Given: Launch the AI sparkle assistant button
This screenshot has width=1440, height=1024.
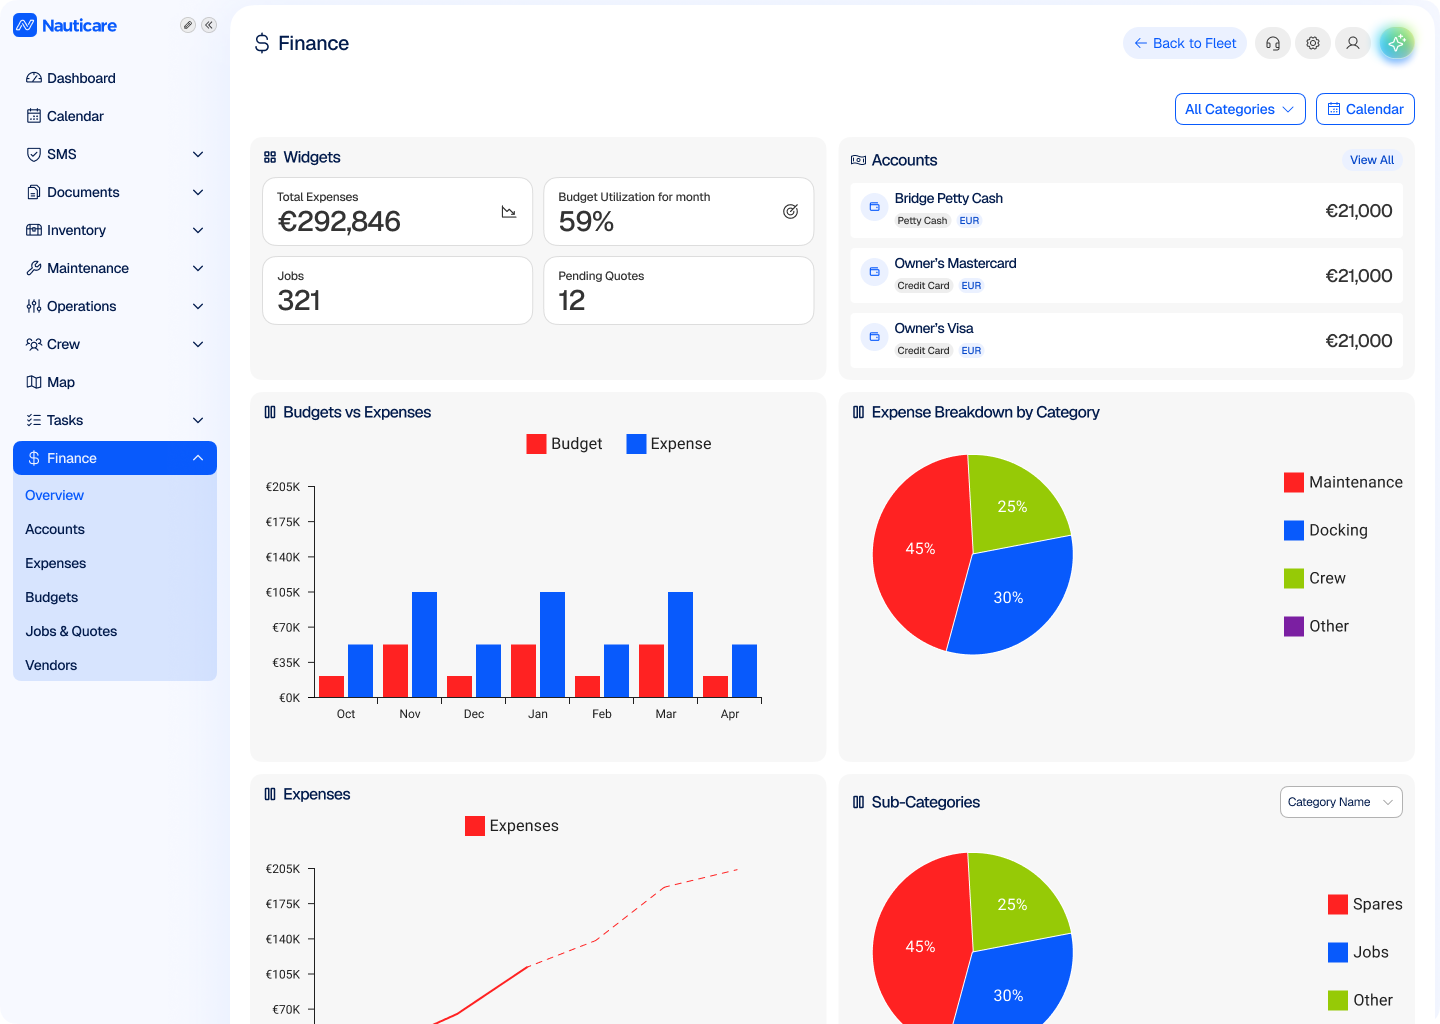Looking at the screenshot, I should click(x=1397, y=43).
